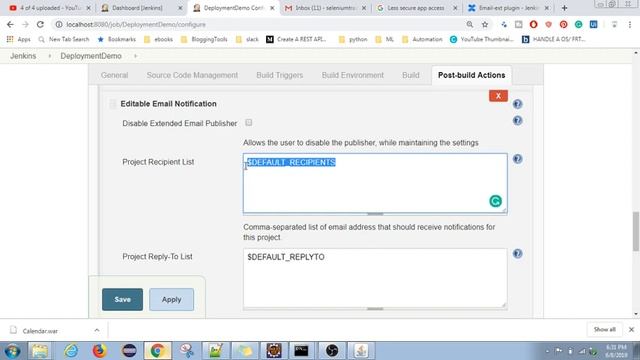Open the Pinterest extension icon
The height and width of the screenshot is (360, 640).
tap(563, 24)
